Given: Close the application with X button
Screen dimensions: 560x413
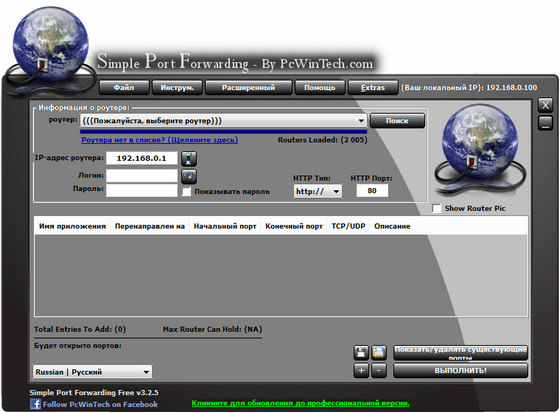Looking at the screenshot, I should coord(545,105).
